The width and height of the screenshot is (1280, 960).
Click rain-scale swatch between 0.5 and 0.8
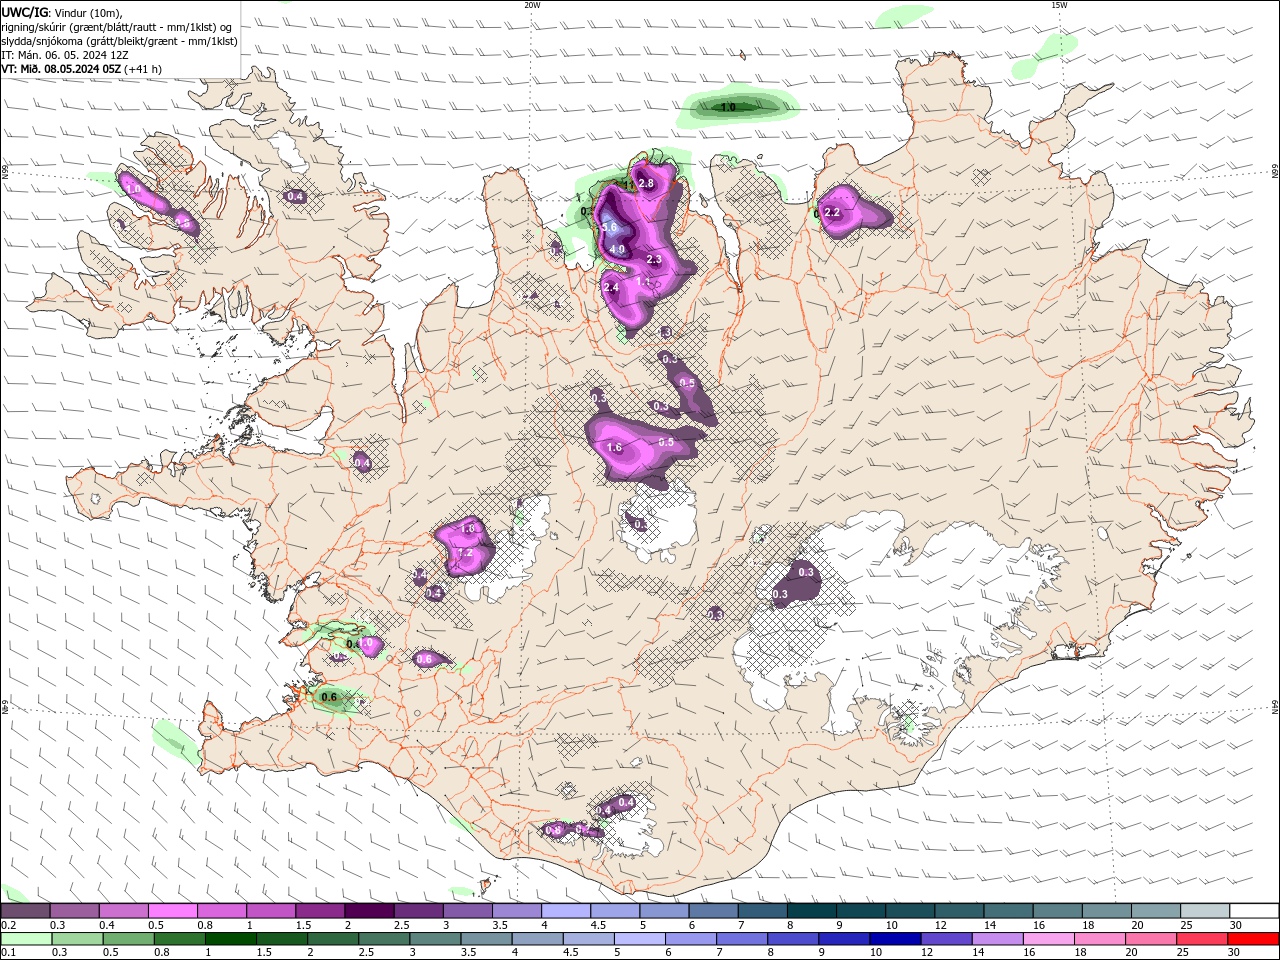pyautogui.click(x=130, y=939)
